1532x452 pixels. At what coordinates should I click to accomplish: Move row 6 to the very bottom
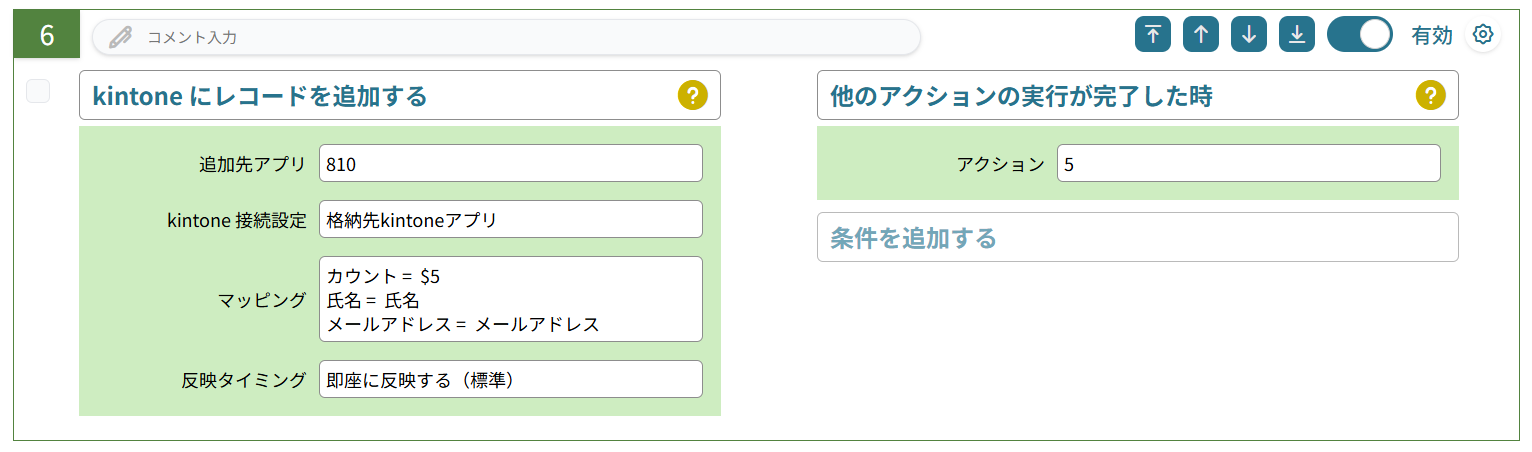[x=1297, y=34]
